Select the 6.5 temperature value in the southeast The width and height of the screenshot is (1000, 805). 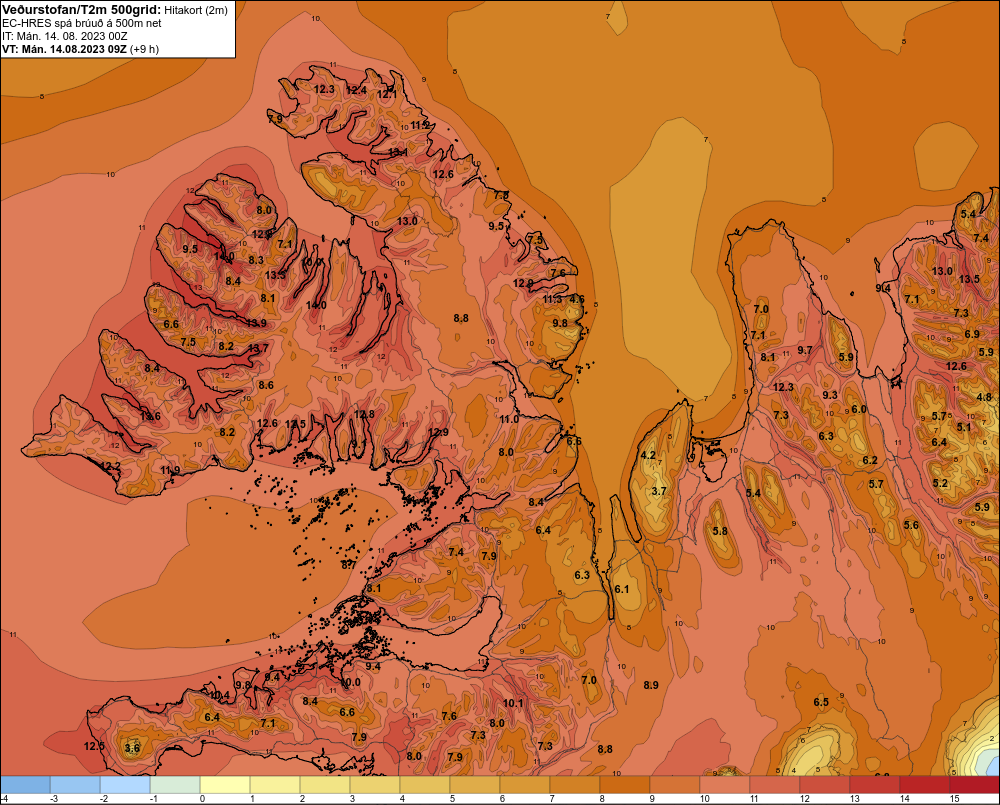pyautogui.click(x=821, y=702)
